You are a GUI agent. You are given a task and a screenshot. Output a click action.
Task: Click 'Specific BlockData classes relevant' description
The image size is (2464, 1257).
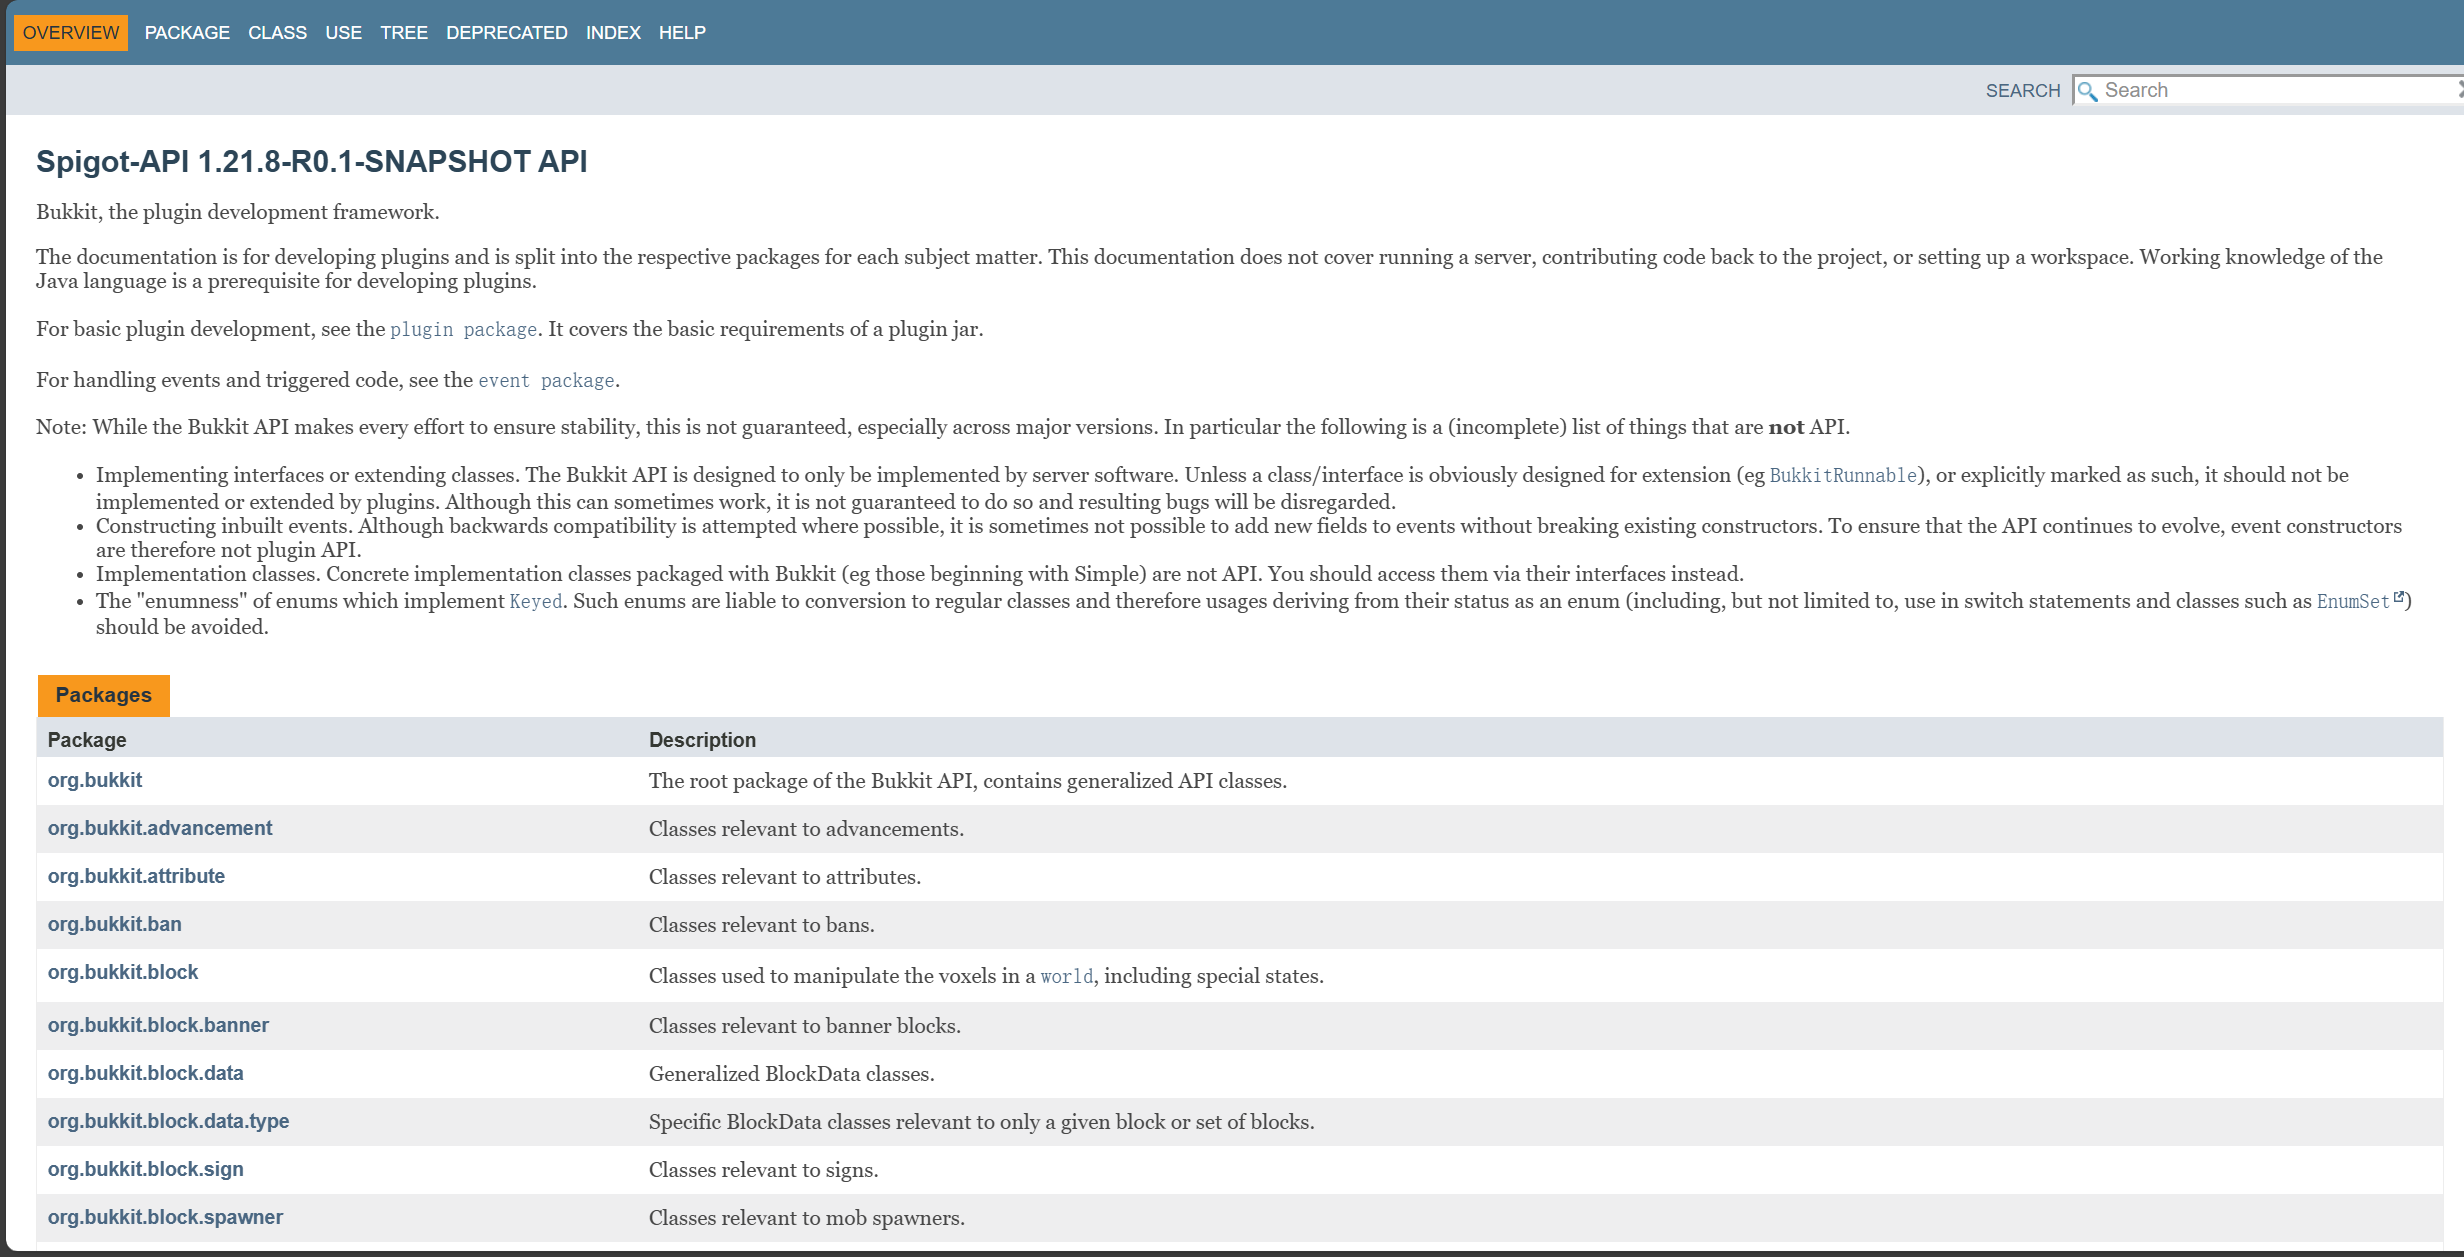pos(982,1122)
